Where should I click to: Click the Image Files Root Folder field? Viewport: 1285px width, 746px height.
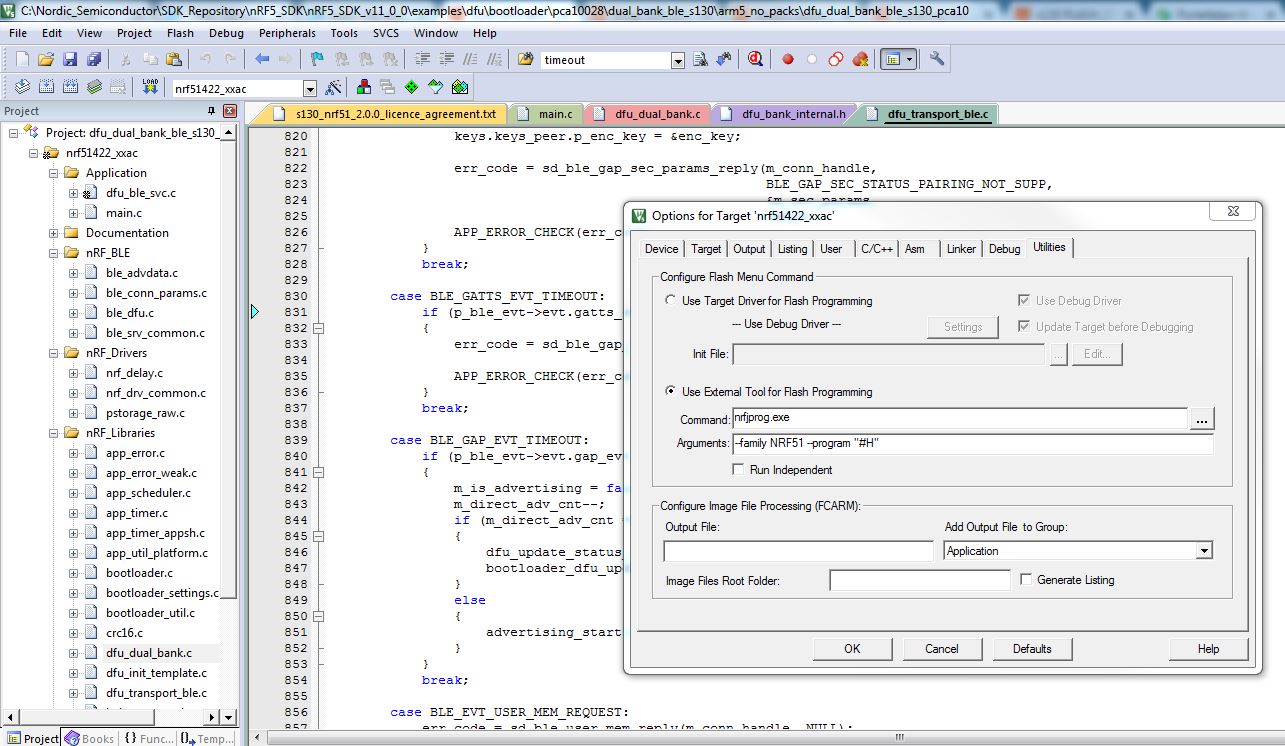click(x=920, y=580)
